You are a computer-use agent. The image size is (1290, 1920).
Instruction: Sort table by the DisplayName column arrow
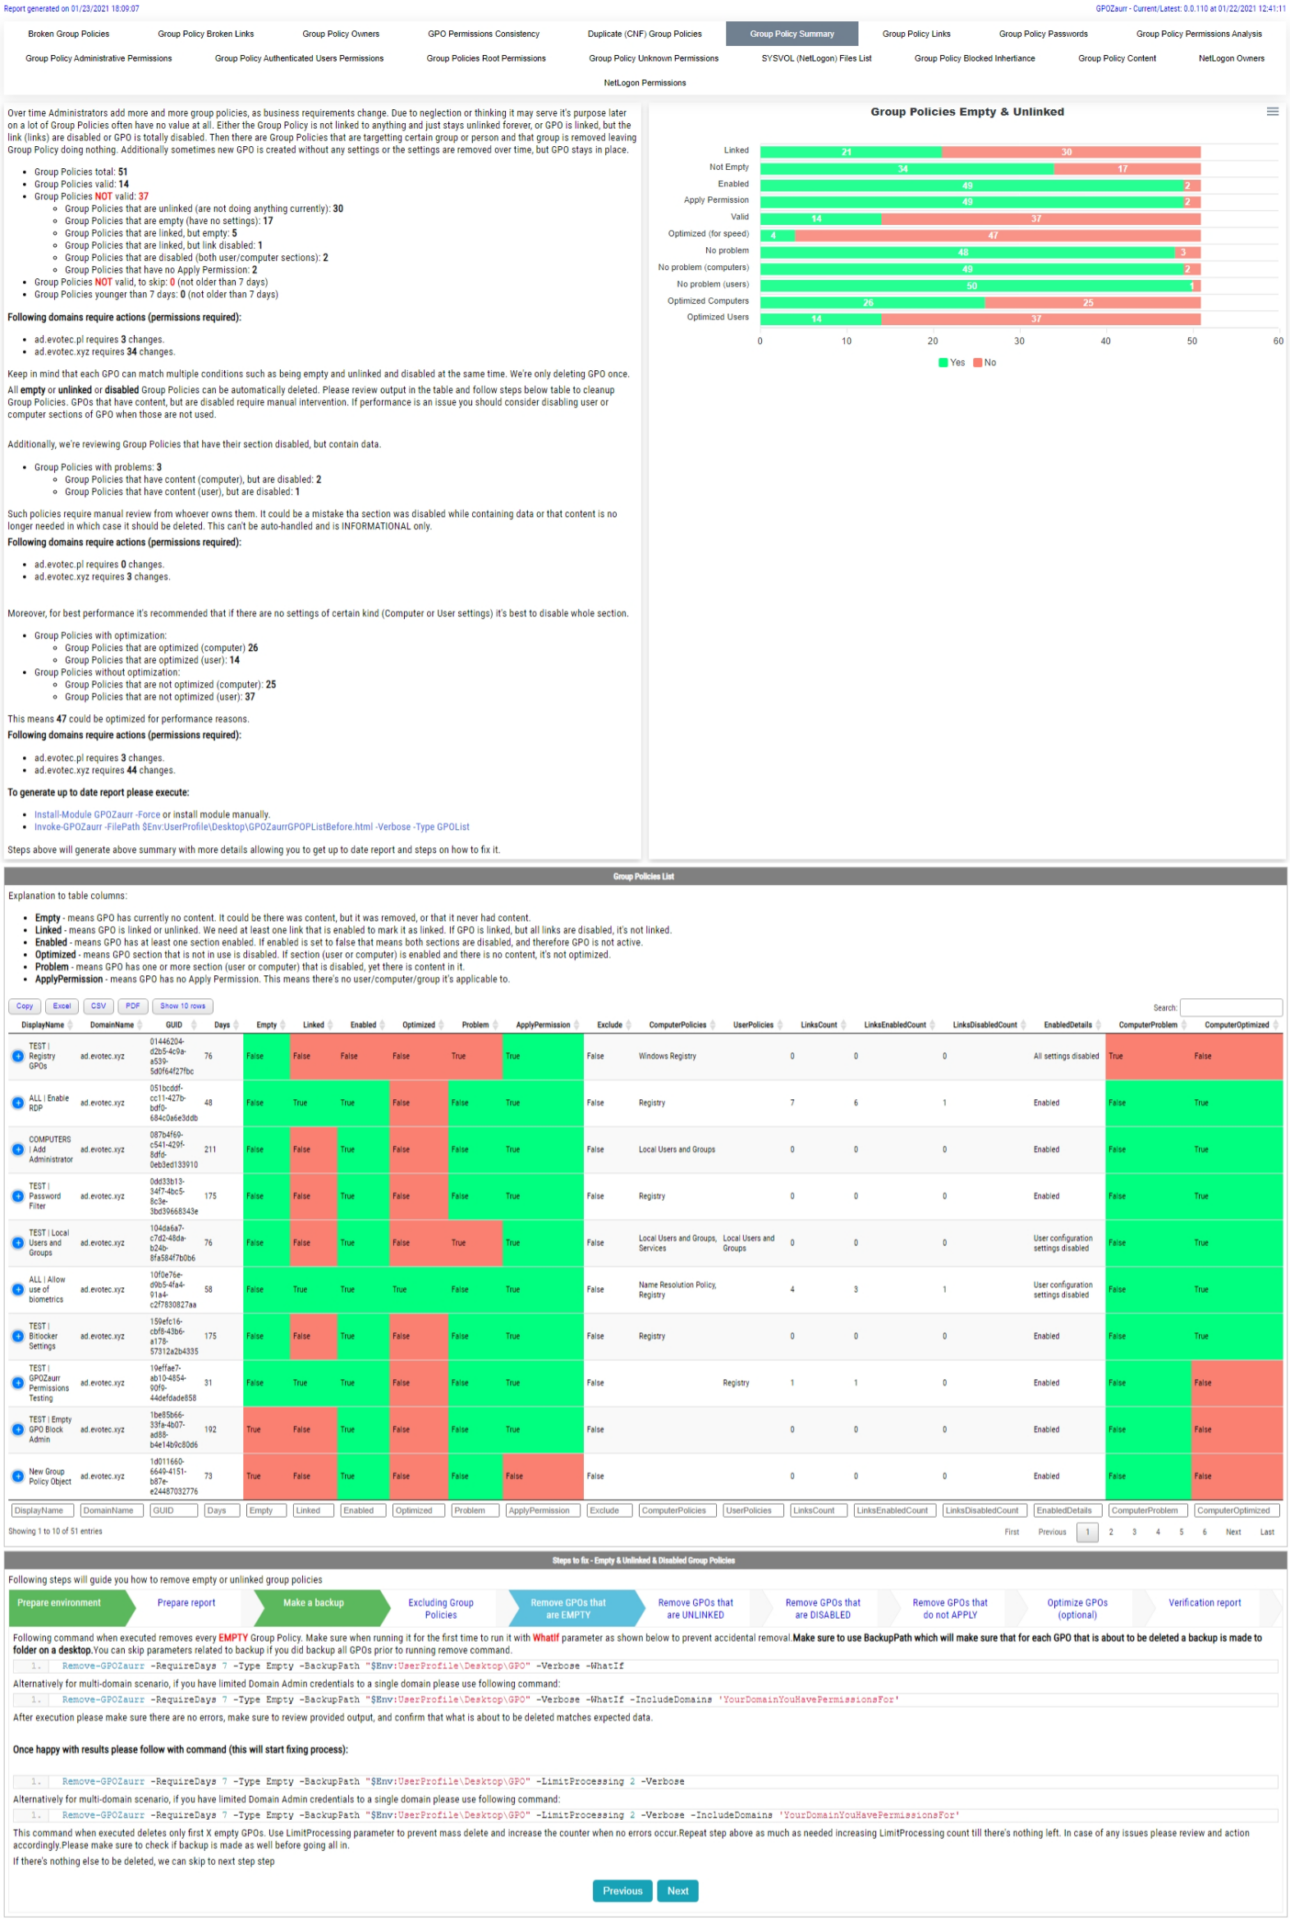click(70, 1025)
